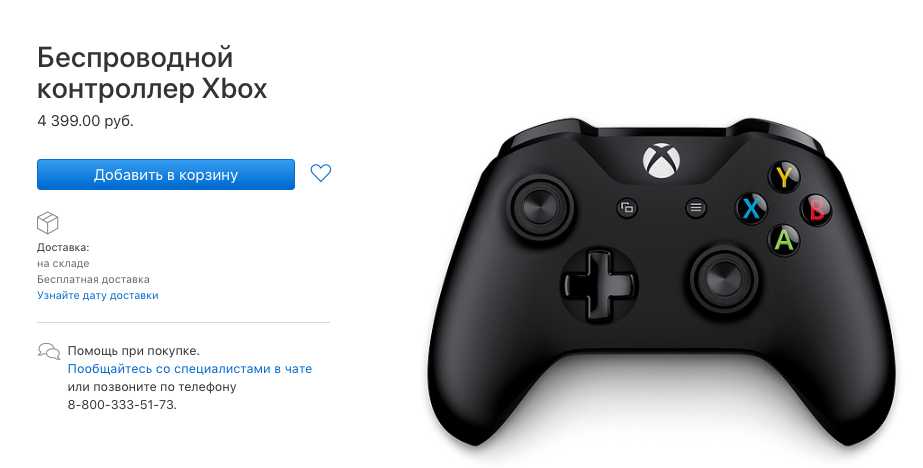Viewport: 923px width, 468px height.
Task: Click the price '4 399.00 руб.'
Action: [x=85, y=121]
